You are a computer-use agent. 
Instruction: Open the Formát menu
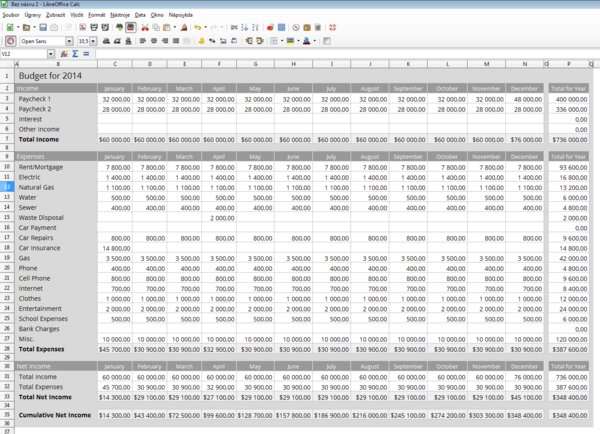point(96,15)
